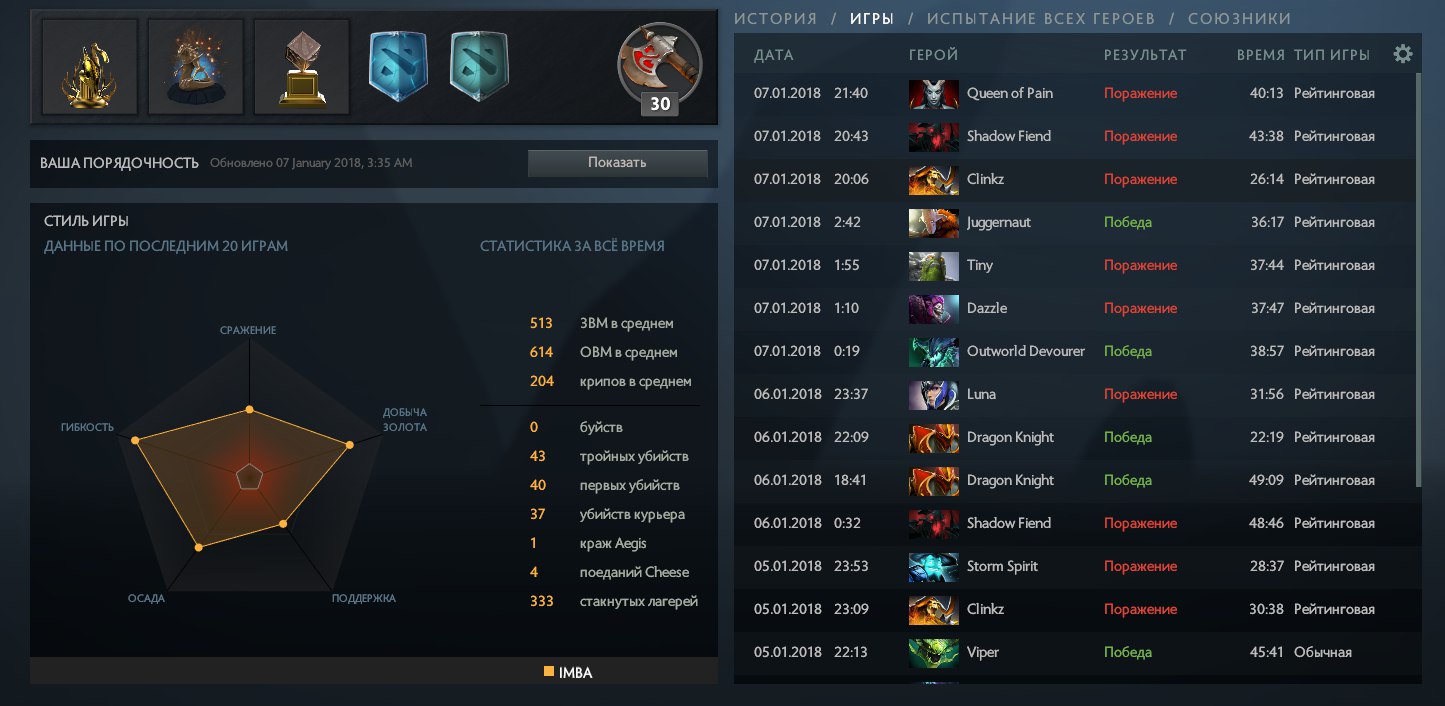This screenshot has height=706, width=1445.
Task: Sort matches by Дата column header
Action: coord(774,55)
